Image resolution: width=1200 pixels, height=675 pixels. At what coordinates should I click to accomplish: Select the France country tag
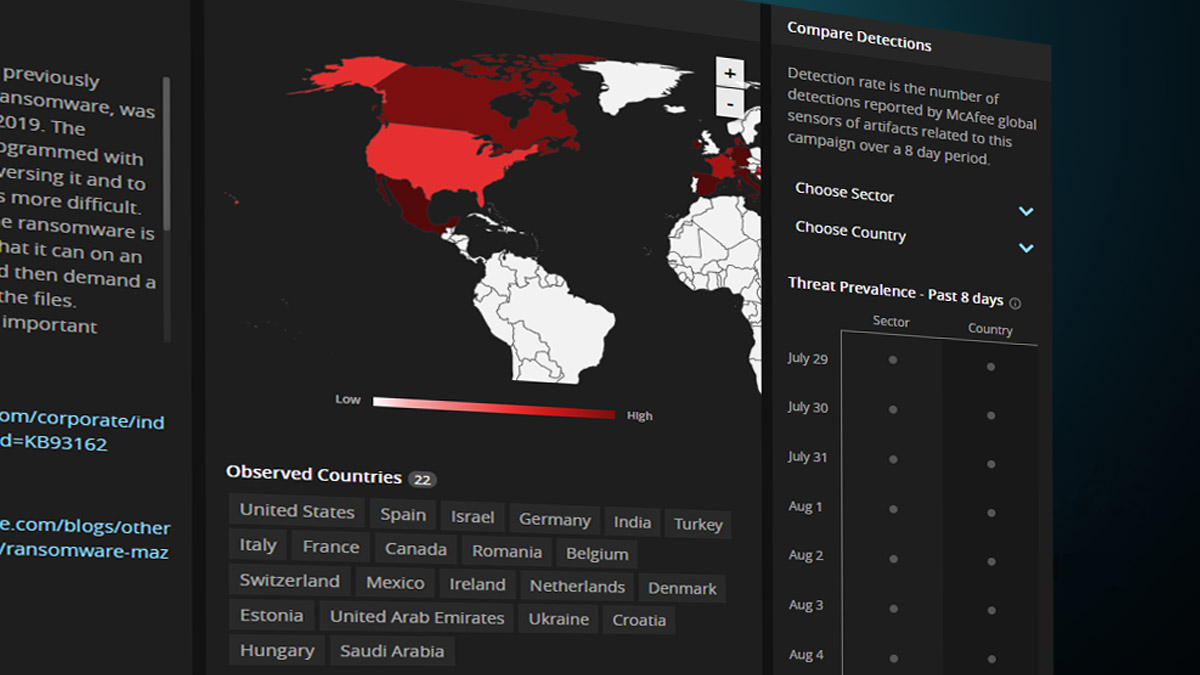click(x=331, y=547)
